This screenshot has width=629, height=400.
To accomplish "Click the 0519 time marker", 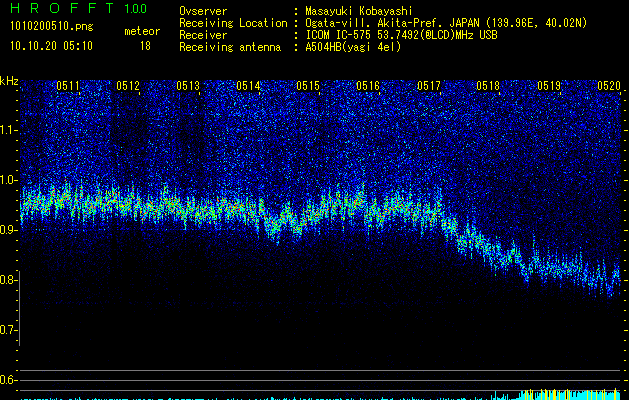I will [548, 87].
